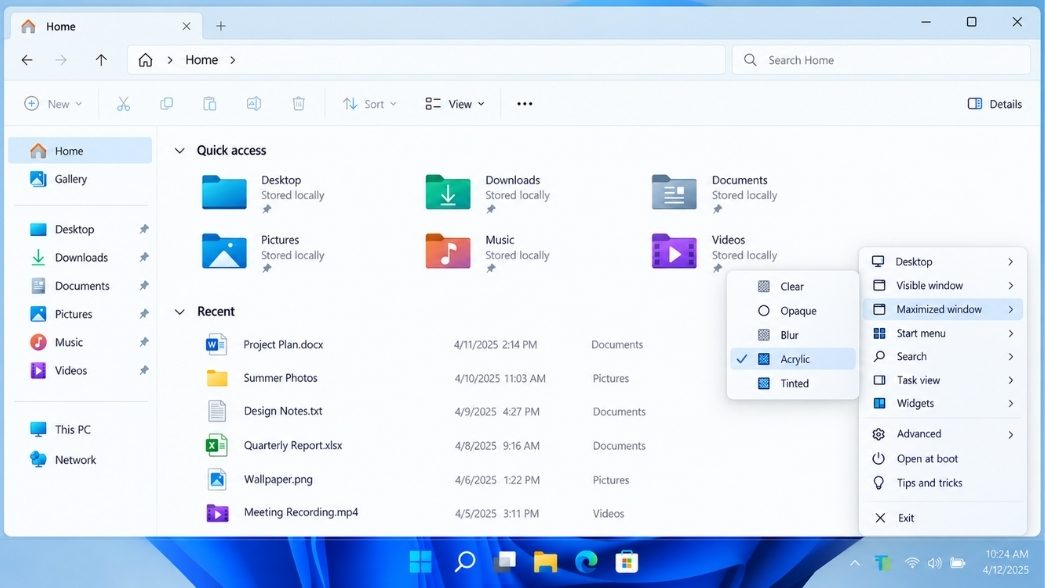Go up one level with up arrow
Screen dimensions: 1045x588
pos(101,60)
